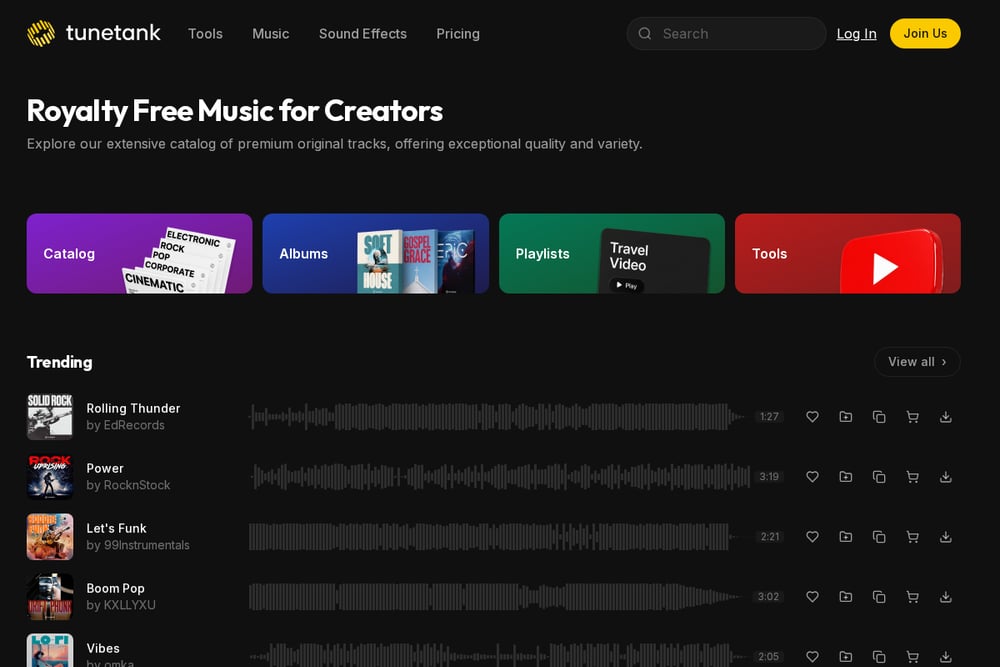Add Rolling Thunder to cart
Screen dimensions: 1000x667
pos(913,417)
